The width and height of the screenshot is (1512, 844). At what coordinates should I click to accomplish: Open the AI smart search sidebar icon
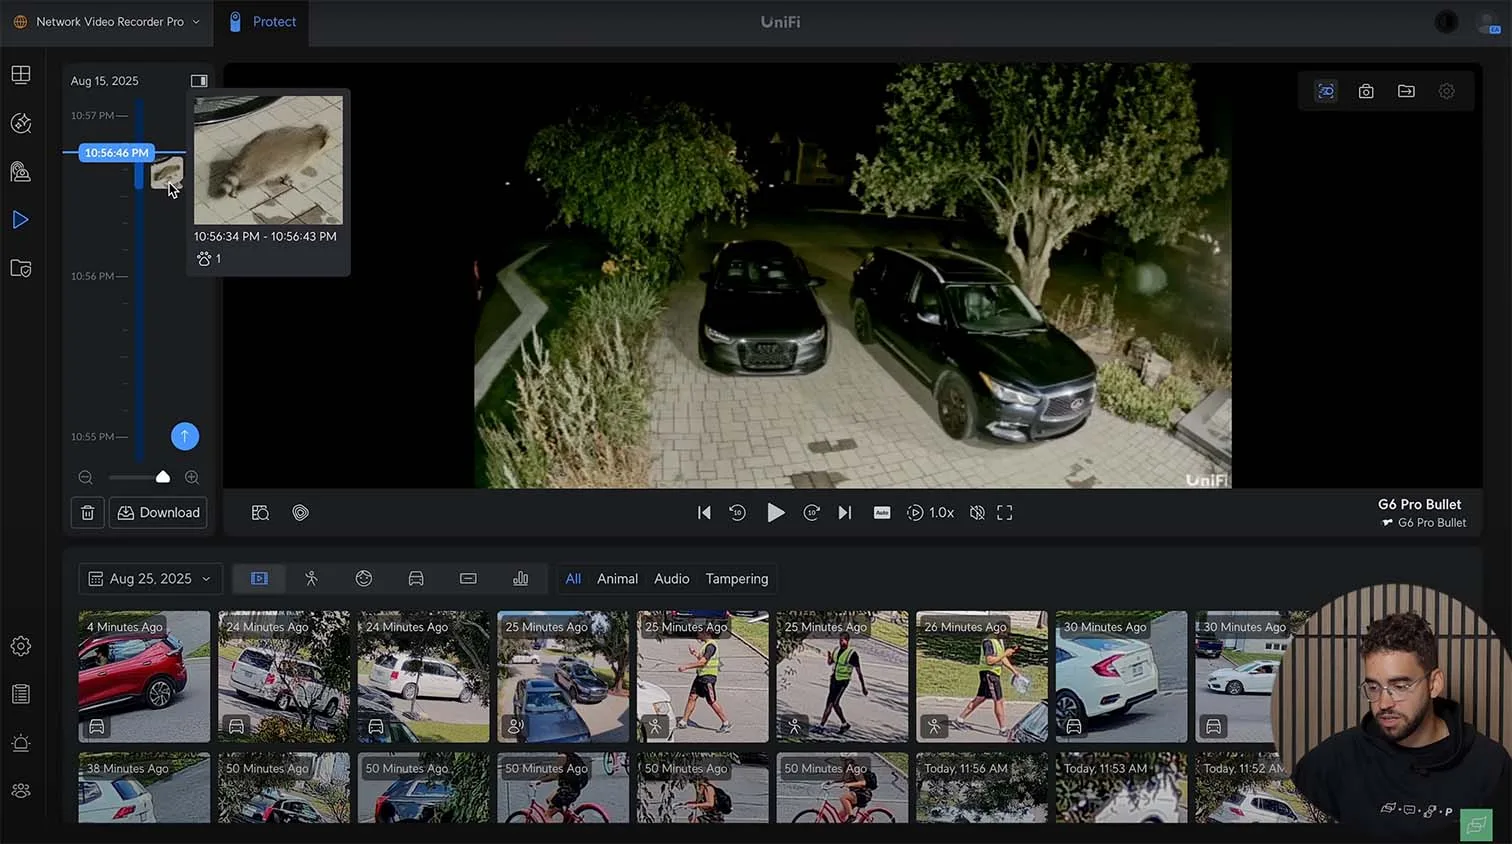(21, 123)
